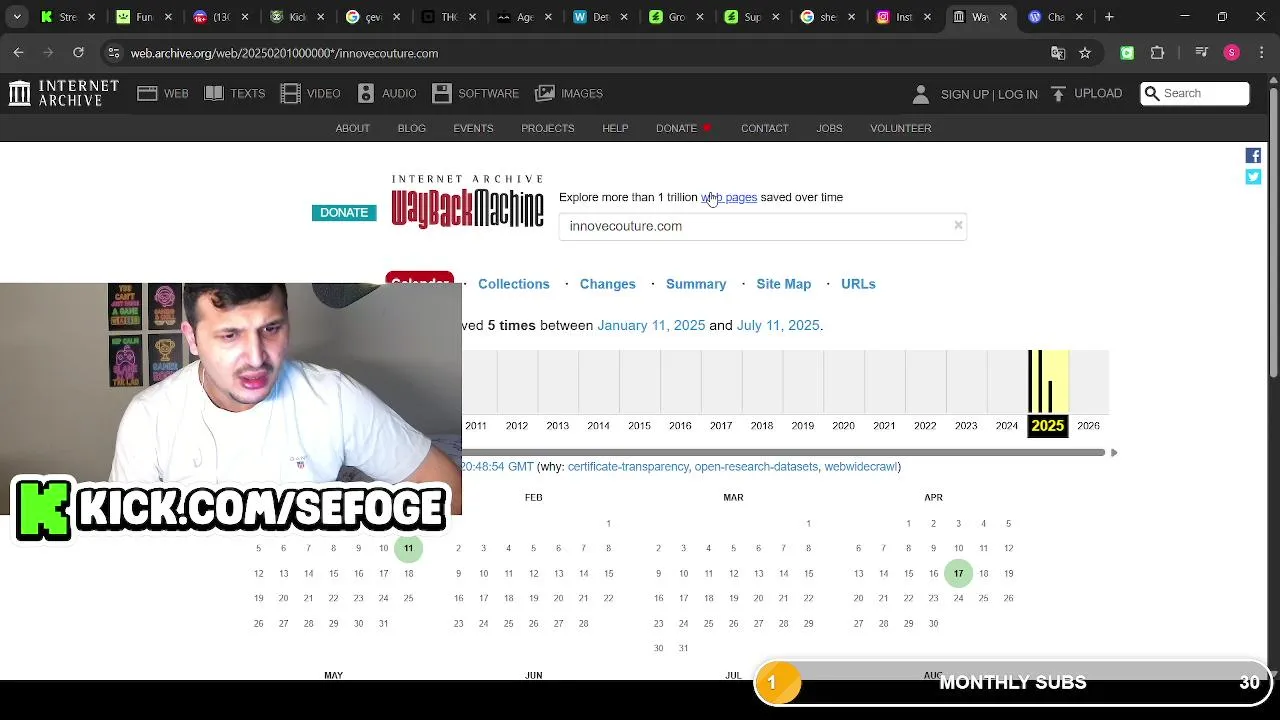Share on Twitter icon

1253,177
